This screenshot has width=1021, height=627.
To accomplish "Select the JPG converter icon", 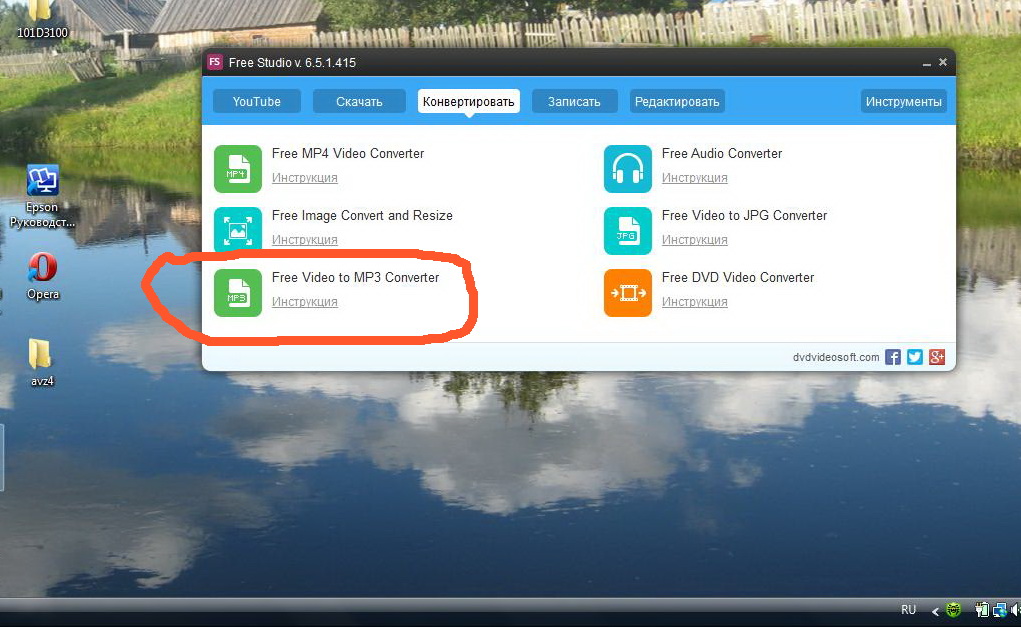I will pos(628,230).
